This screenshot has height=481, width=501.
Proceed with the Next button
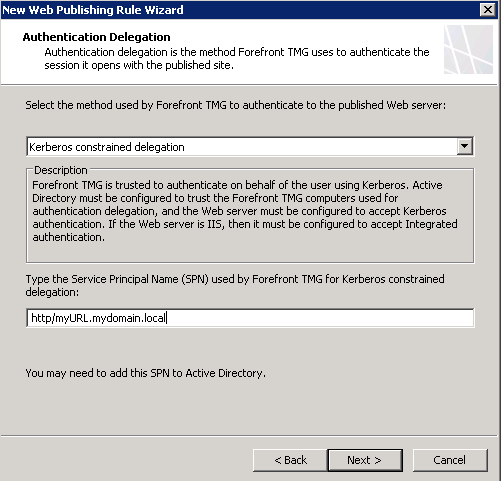[x=365, y=460]
